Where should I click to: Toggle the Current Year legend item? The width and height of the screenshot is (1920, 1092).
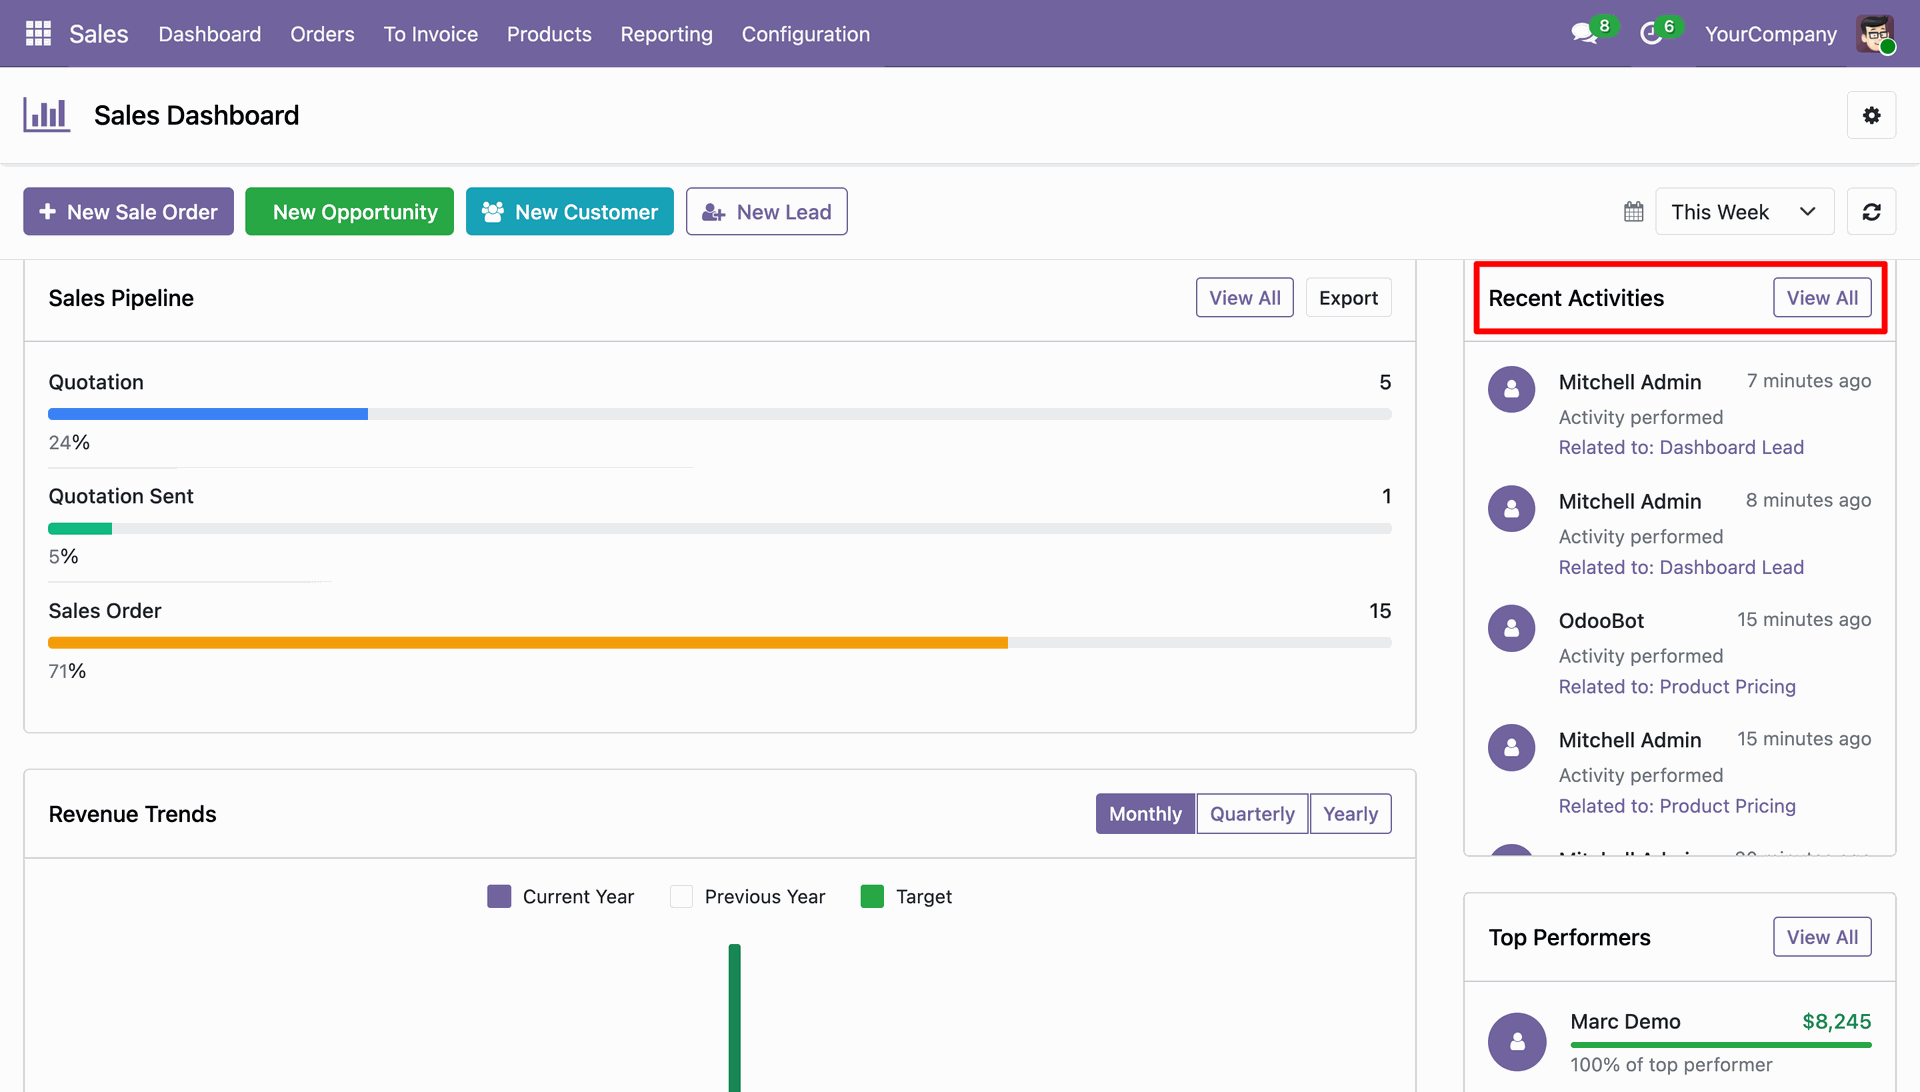pyautogui.click(x=560, y=897)
